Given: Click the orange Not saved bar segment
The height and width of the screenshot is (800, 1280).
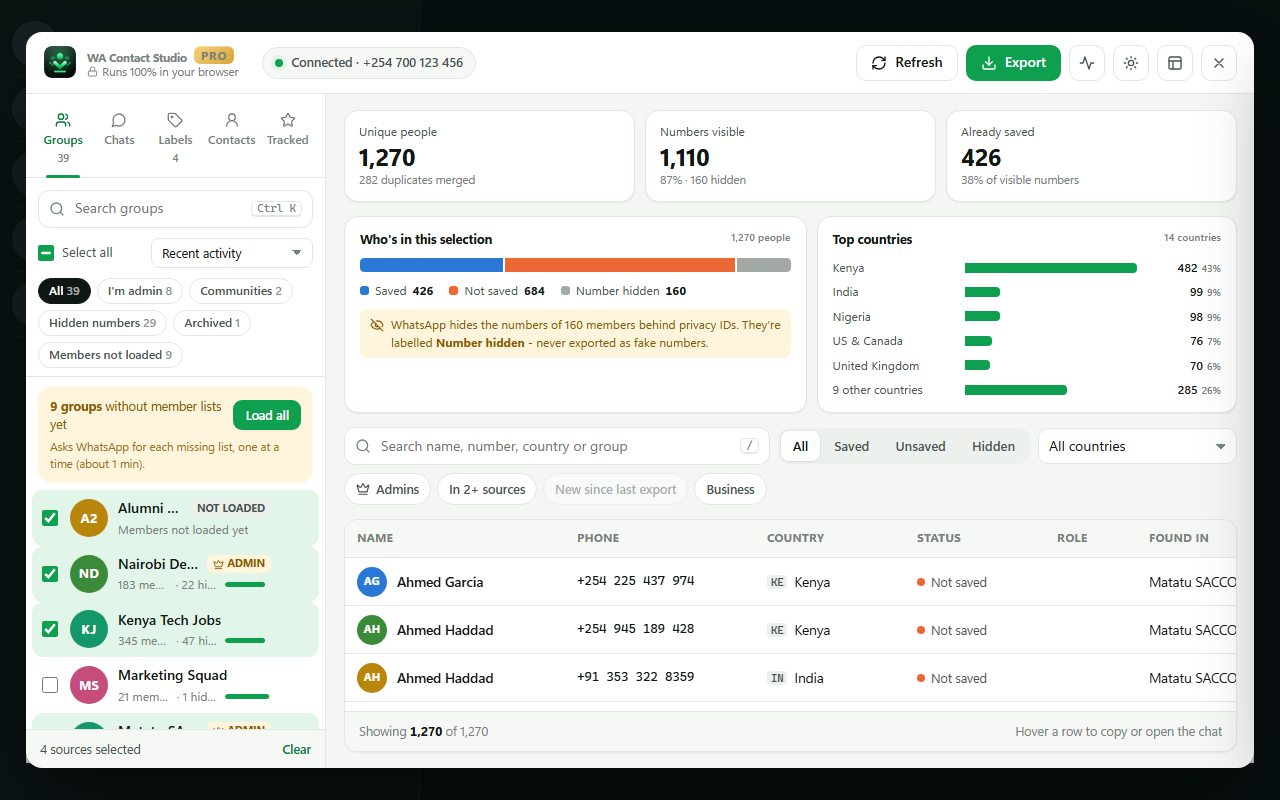Looking at the screenshot, I should point(620,265).
